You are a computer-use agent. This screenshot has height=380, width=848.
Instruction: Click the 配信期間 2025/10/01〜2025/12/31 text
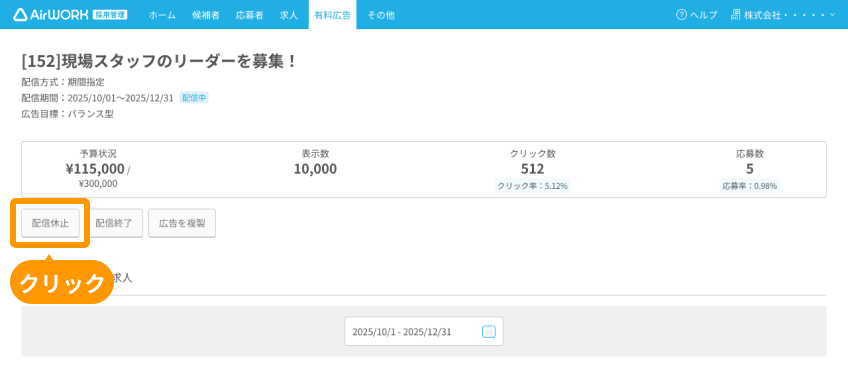tap(97, 98)
